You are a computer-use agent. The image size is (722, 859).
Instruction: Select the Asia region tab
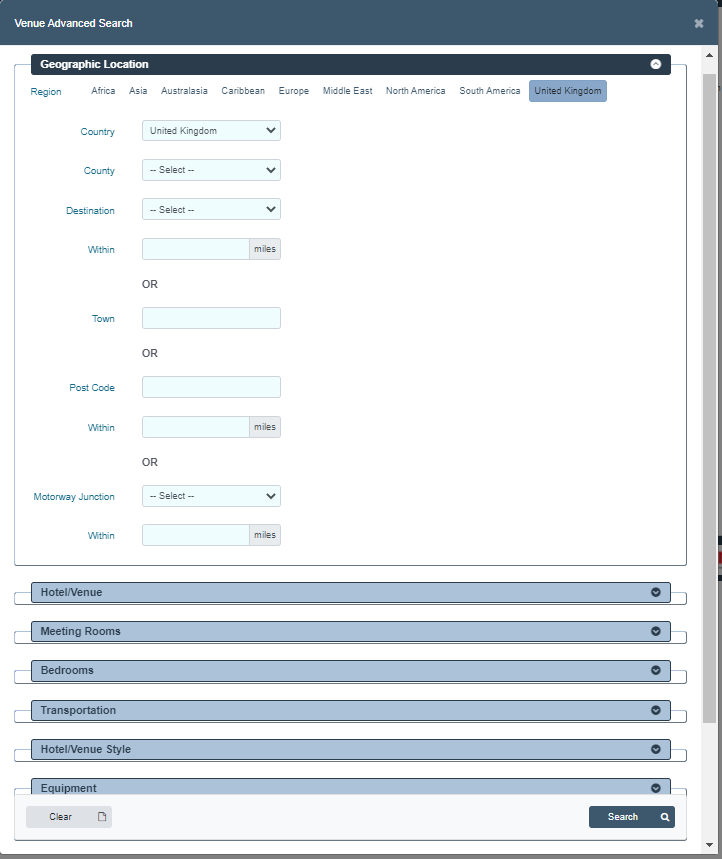tap(138, 91)
